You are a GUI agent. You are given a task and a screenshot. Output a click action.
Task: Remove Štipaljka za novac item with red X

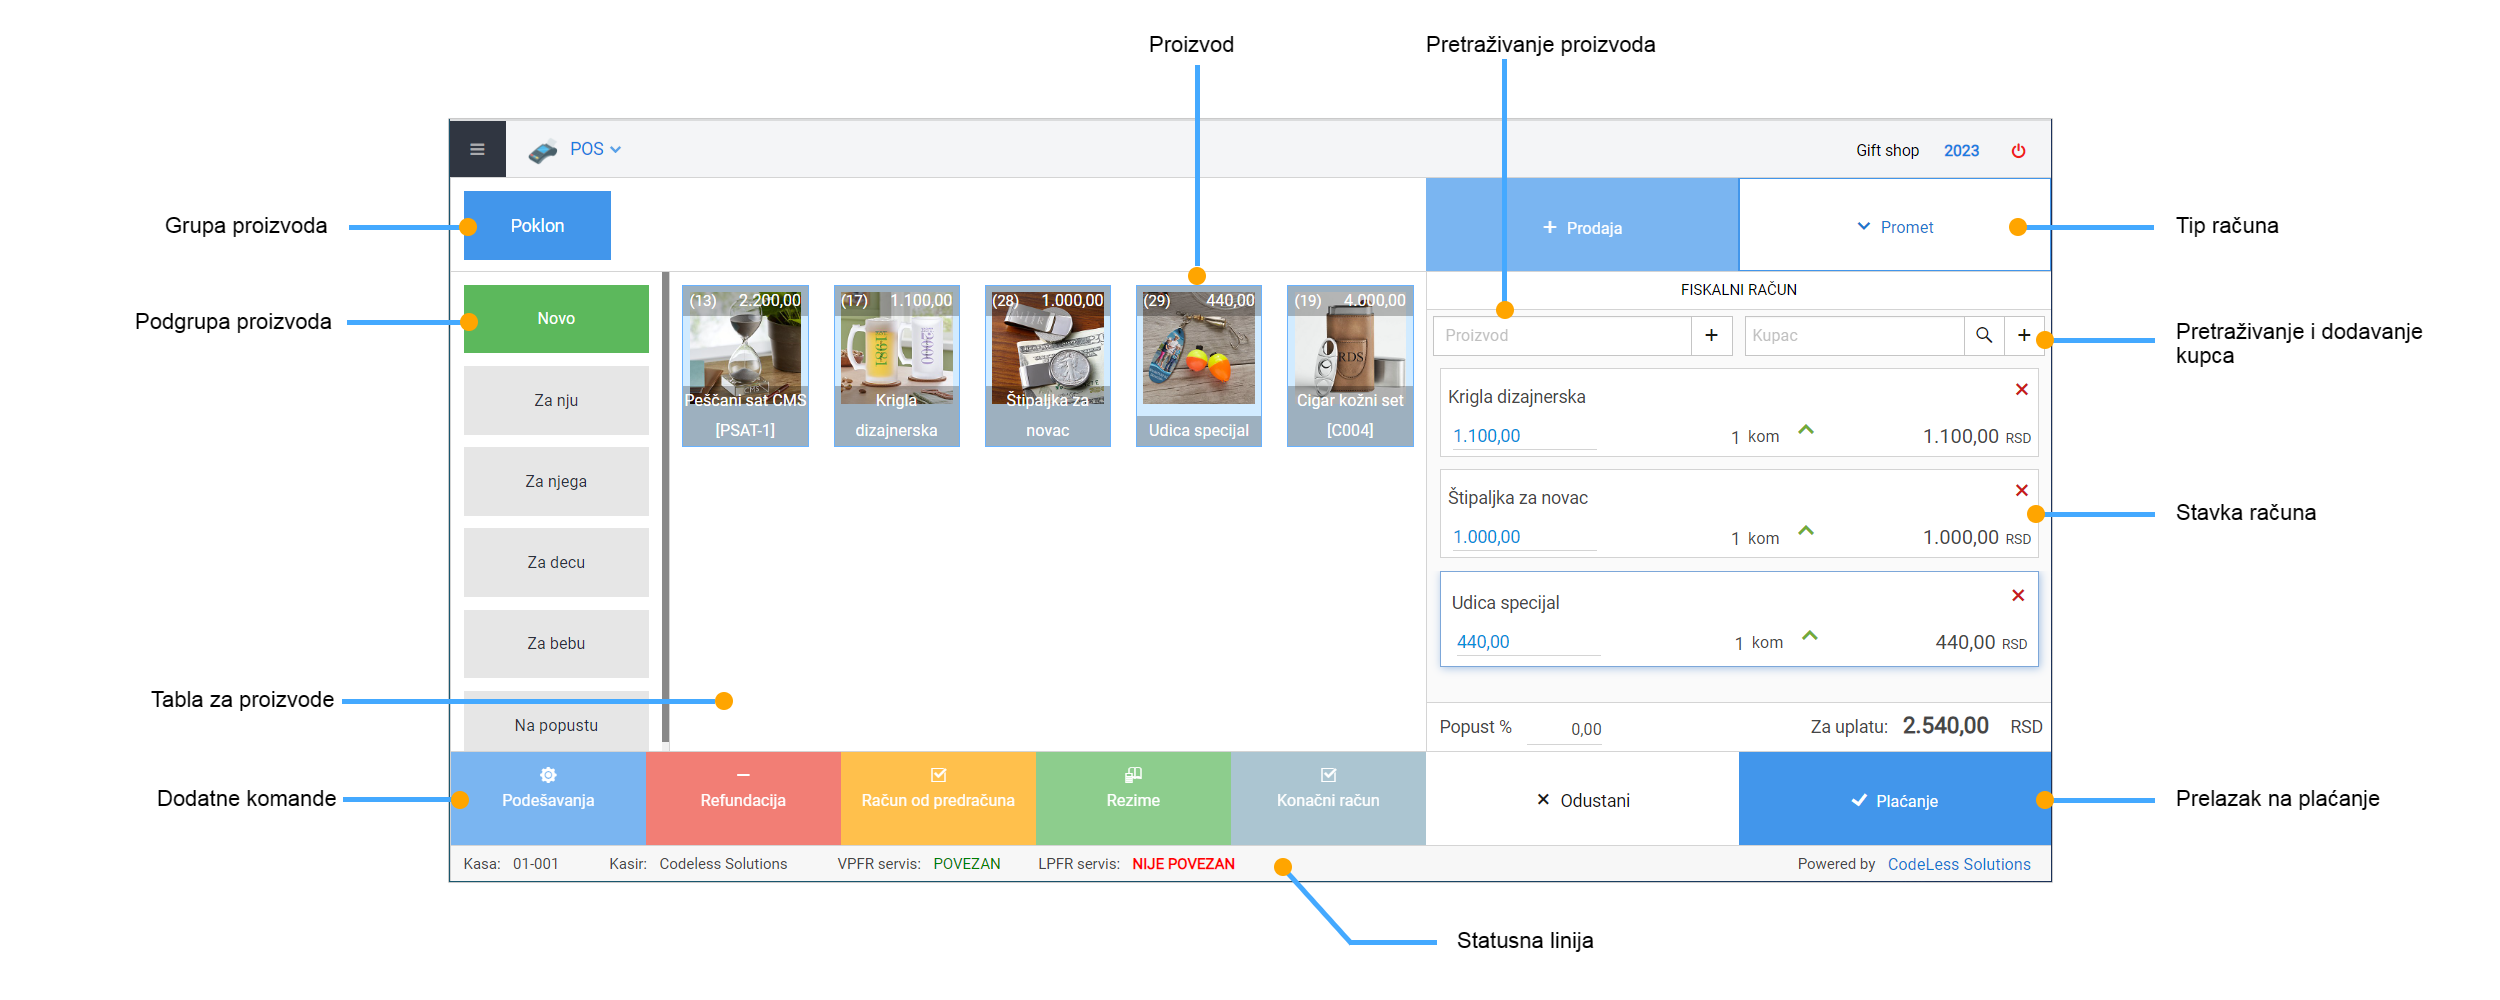(2021, 490)
